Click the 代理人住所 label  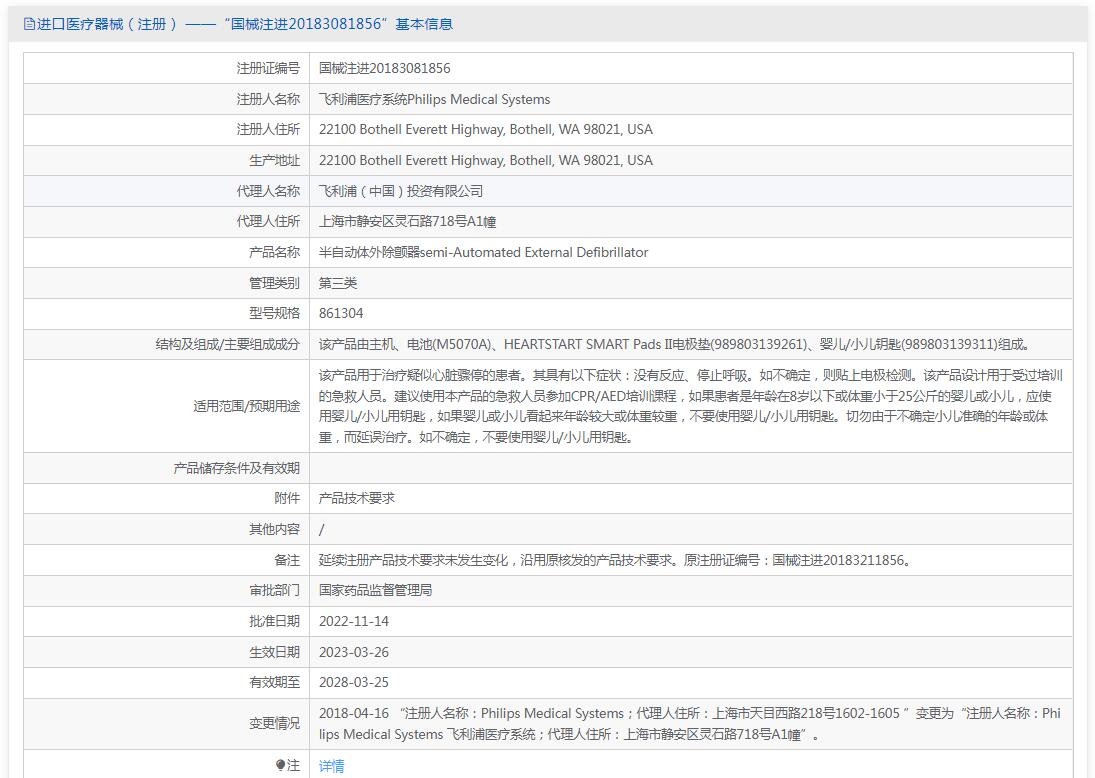(x=267, y=221)
